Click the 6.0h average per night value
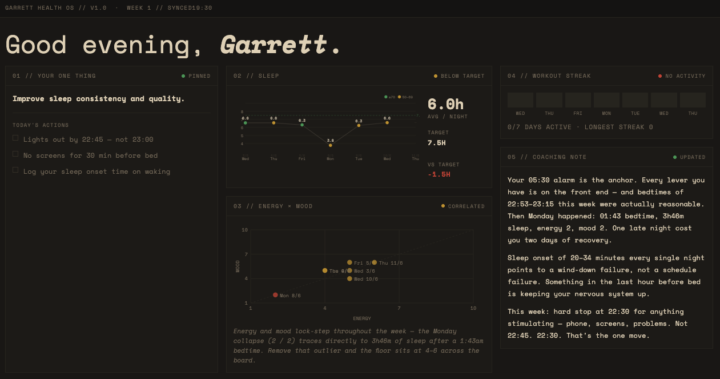Viewport: 720px width, 379px height. tap(445, 104)
